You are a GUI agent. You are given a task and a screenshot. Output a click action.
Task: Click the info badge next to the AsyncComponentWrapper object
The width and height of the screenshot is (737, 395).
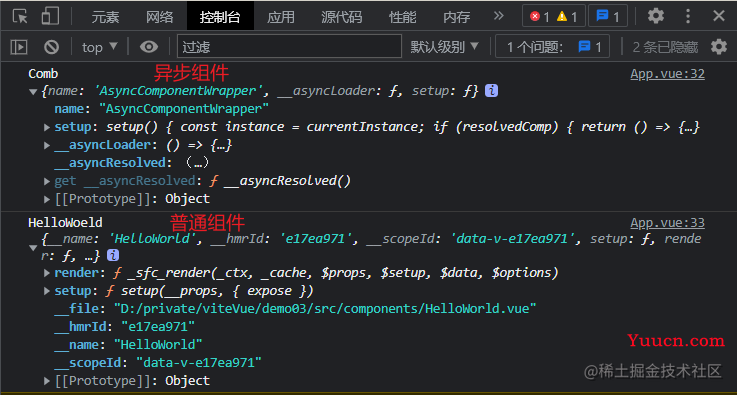(x=491, y=91)
